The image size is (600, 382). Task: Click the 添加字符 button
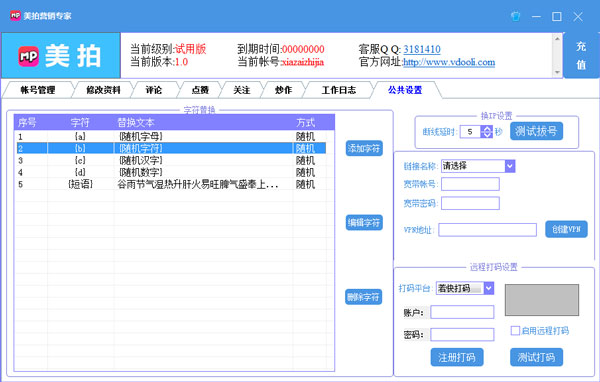point(364,148)
